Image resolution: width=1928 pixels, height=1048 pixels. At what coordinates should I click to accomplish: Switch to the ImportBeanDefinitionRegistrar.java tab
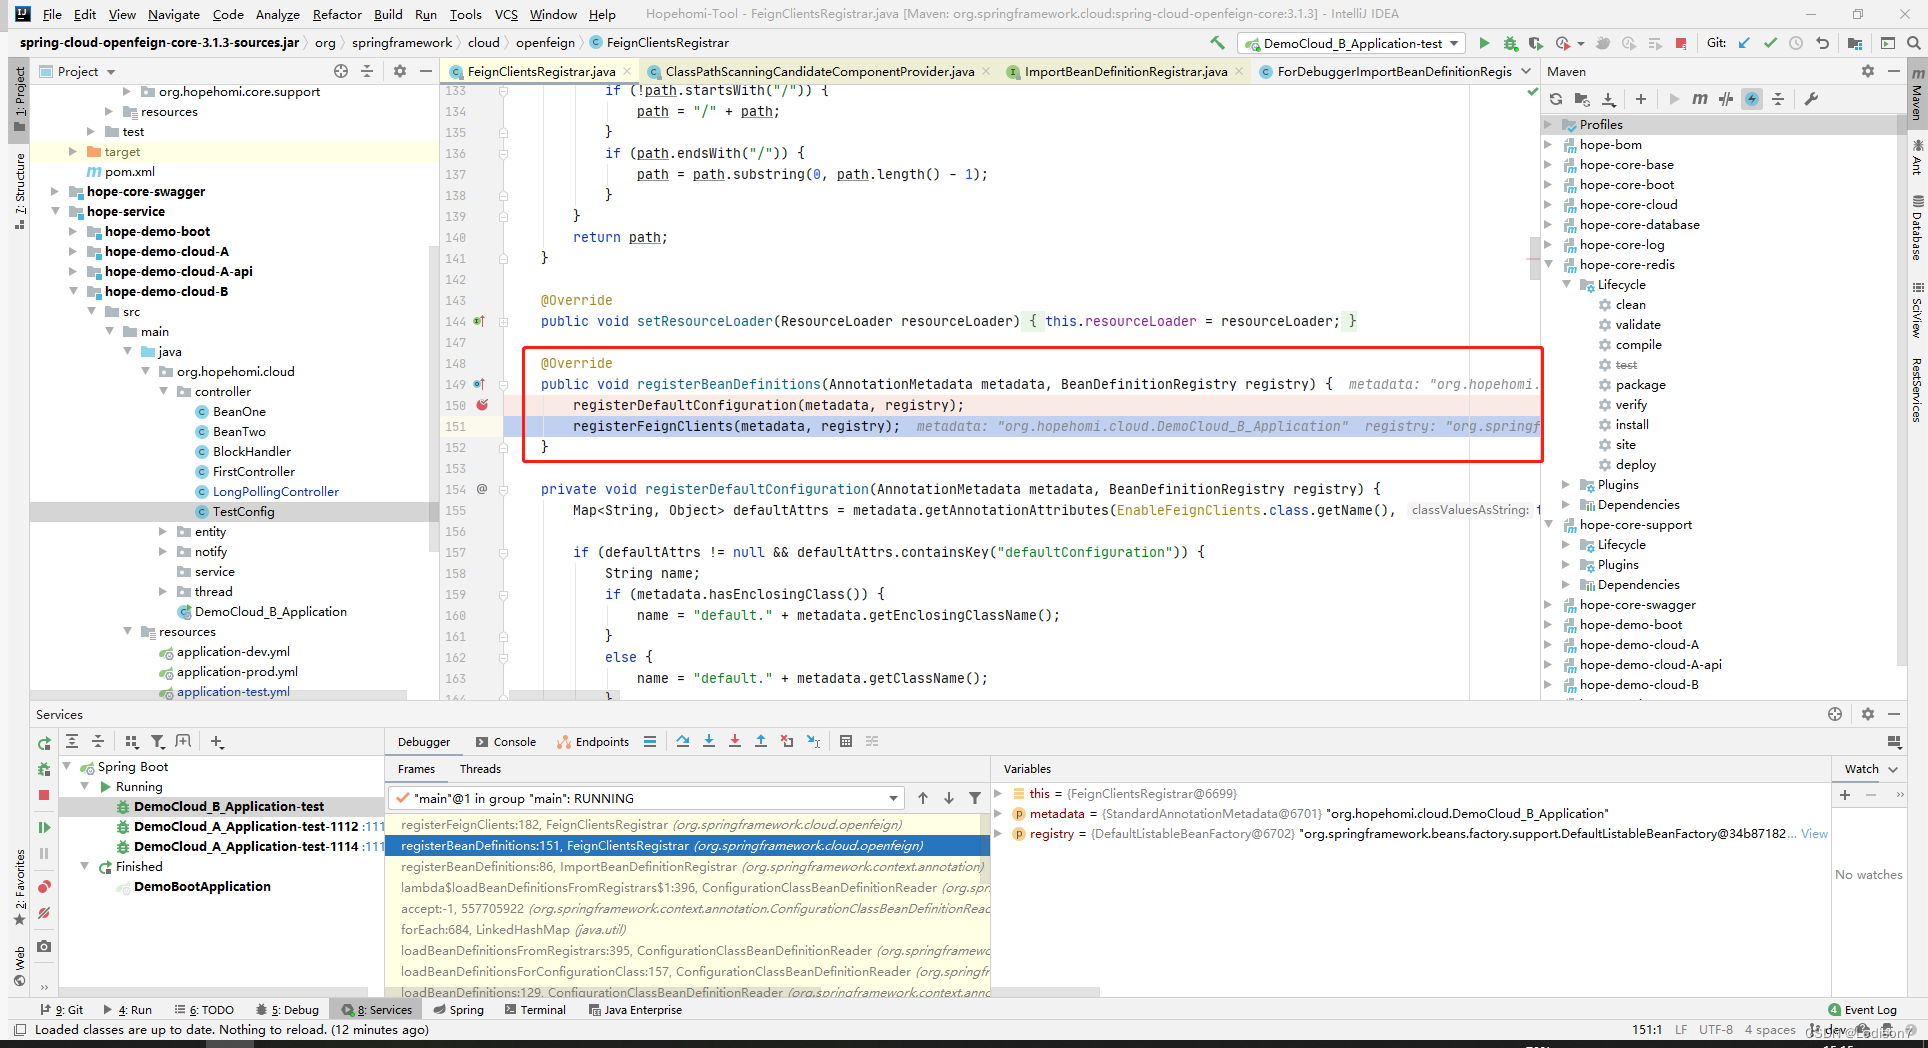click(x=1126, y=71)
